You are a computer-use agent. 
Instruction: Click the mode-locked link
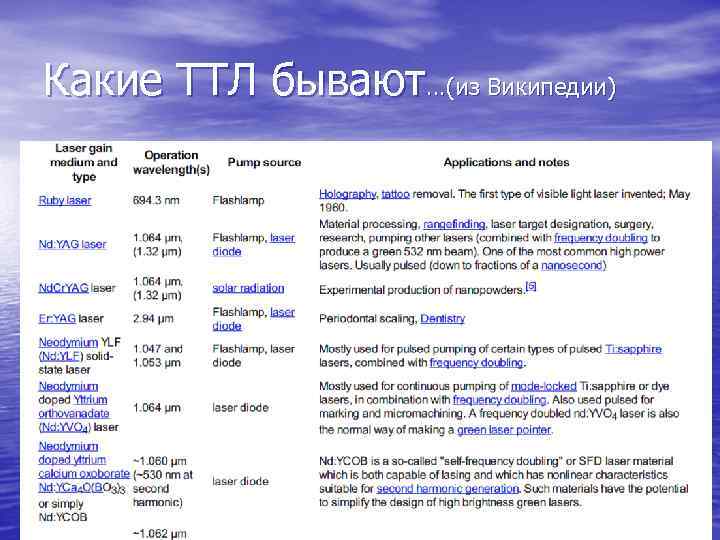(544, 386)
